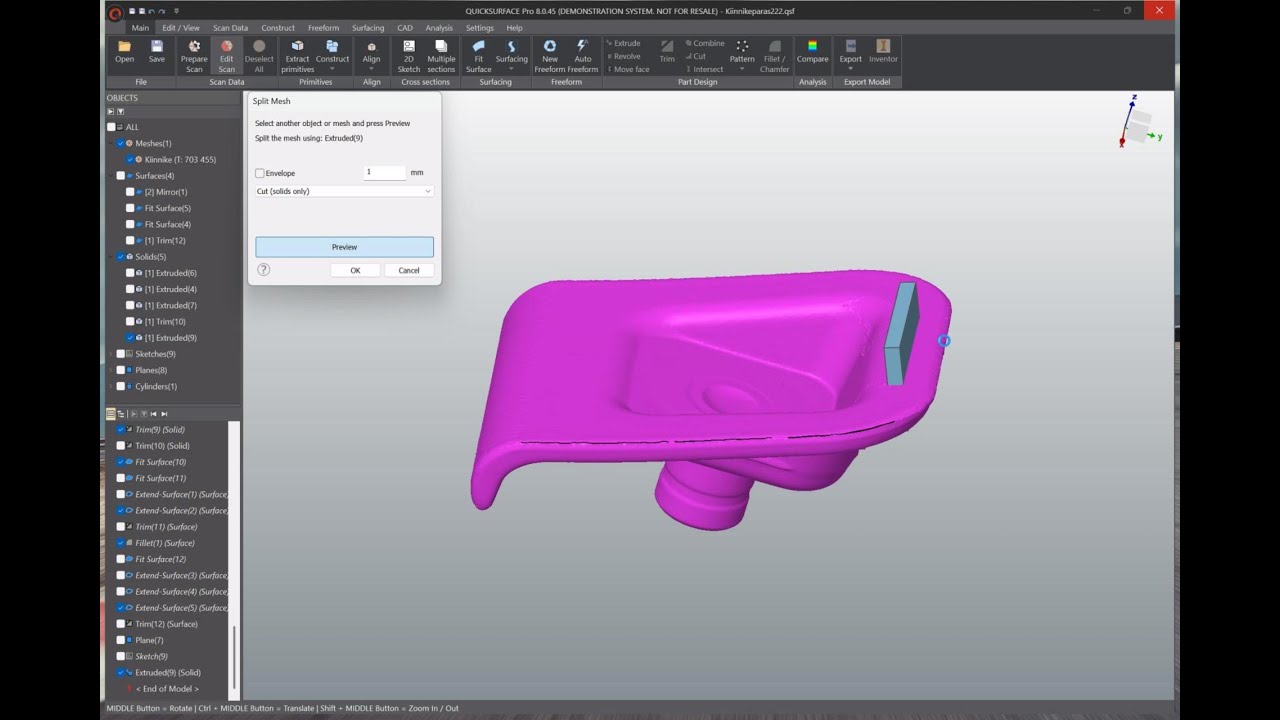Select Sketch(9) in the history list
Image resolution: width=1280 pixels, height=720 pixels.
click(151, 657)
